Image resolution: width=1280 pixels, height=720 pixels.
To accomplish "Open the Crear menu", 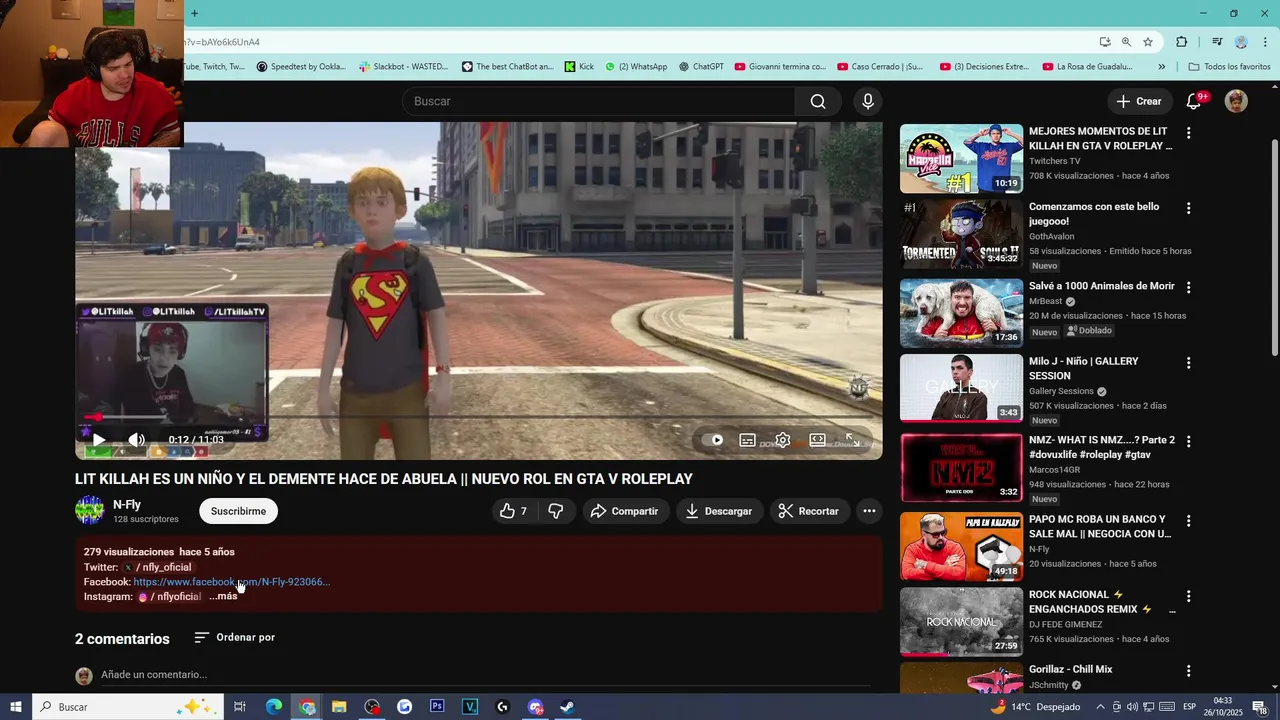I will [1139, 101].
